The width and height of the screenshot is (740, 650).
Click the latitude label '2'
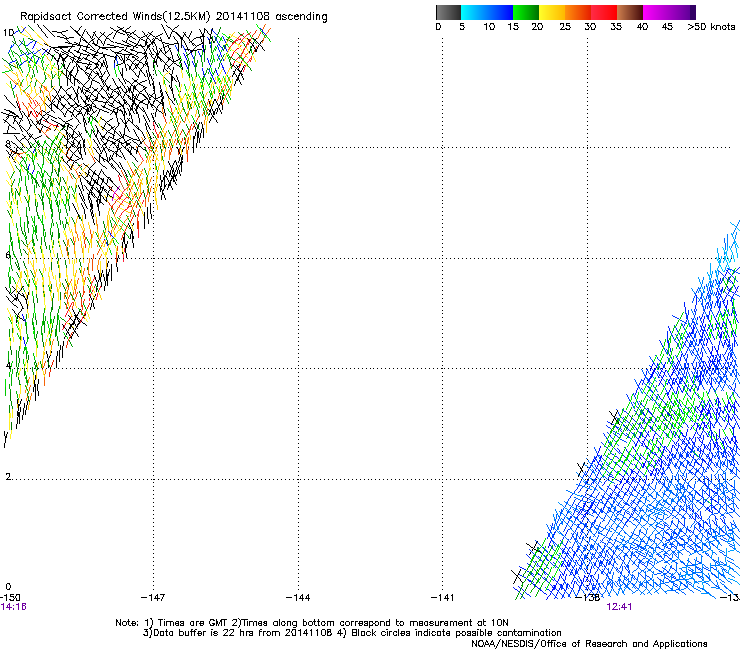8,476
